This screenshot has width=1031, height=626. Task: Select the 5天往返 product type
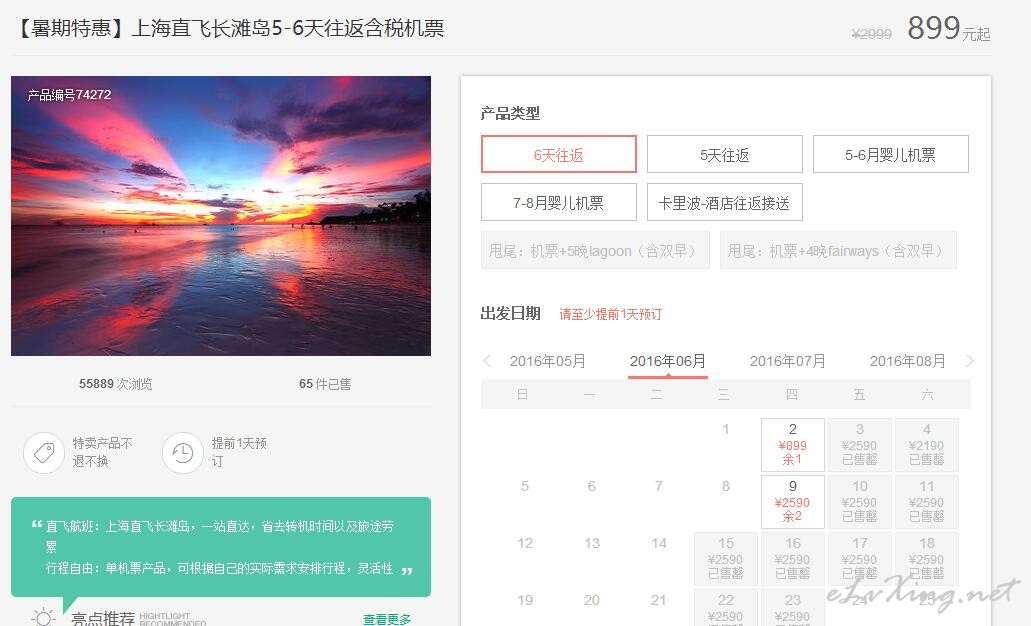click(x=725, y=155)
